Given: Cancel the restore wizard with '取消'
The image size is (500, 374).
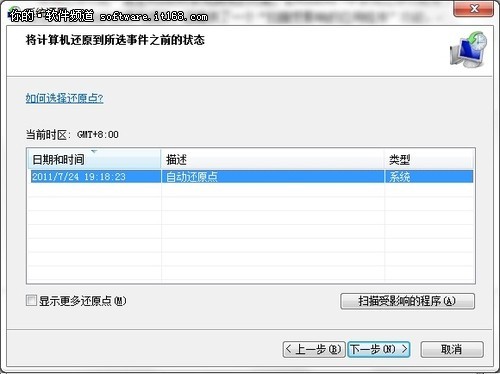Looking at the screenshot, I should point(452,349).
